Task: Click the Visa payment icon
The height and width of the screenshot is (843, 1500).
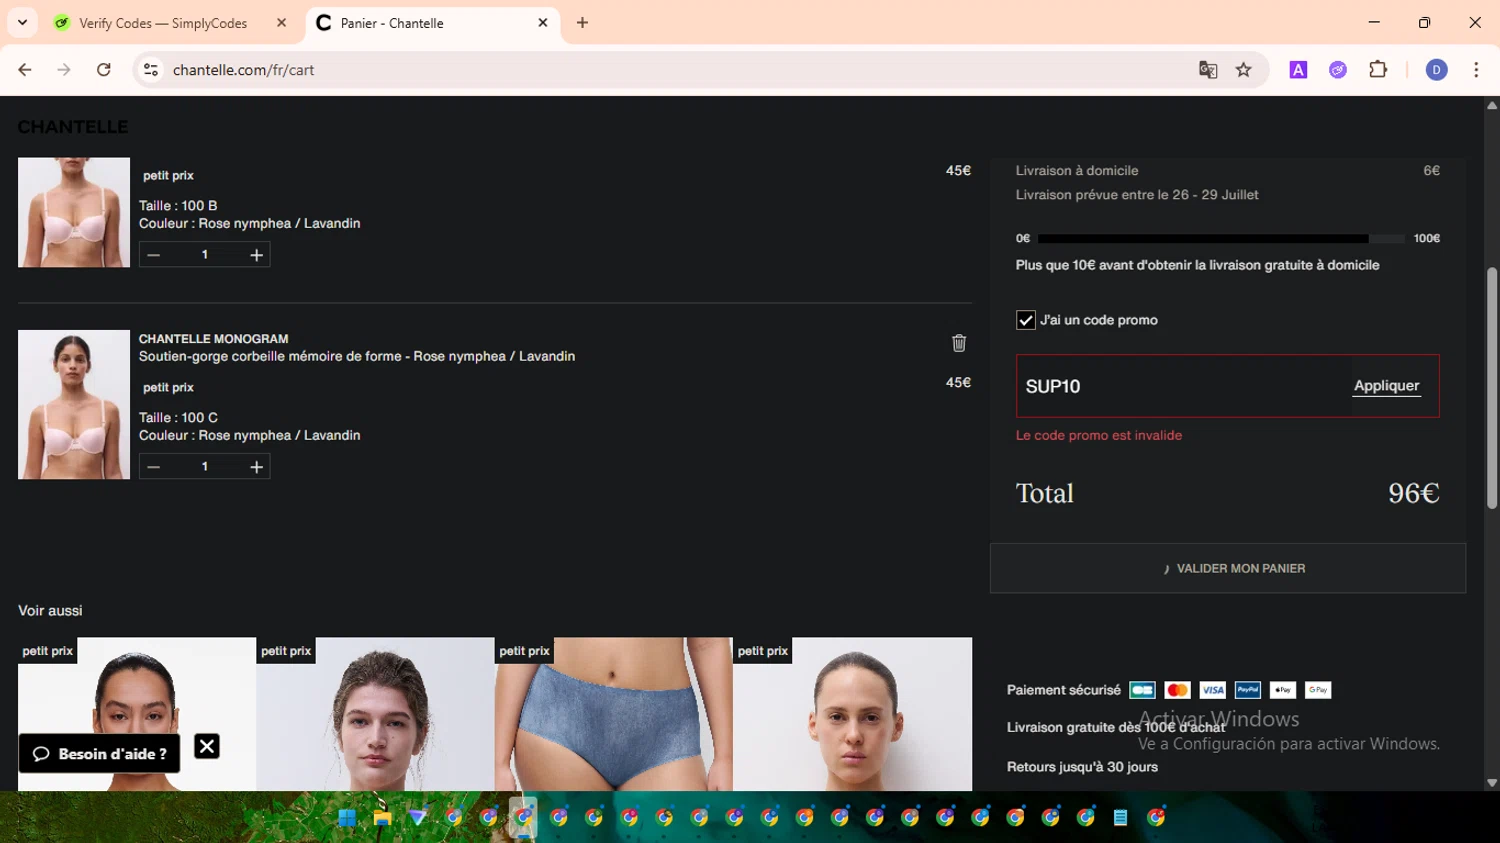Action: pos(1212,690)
